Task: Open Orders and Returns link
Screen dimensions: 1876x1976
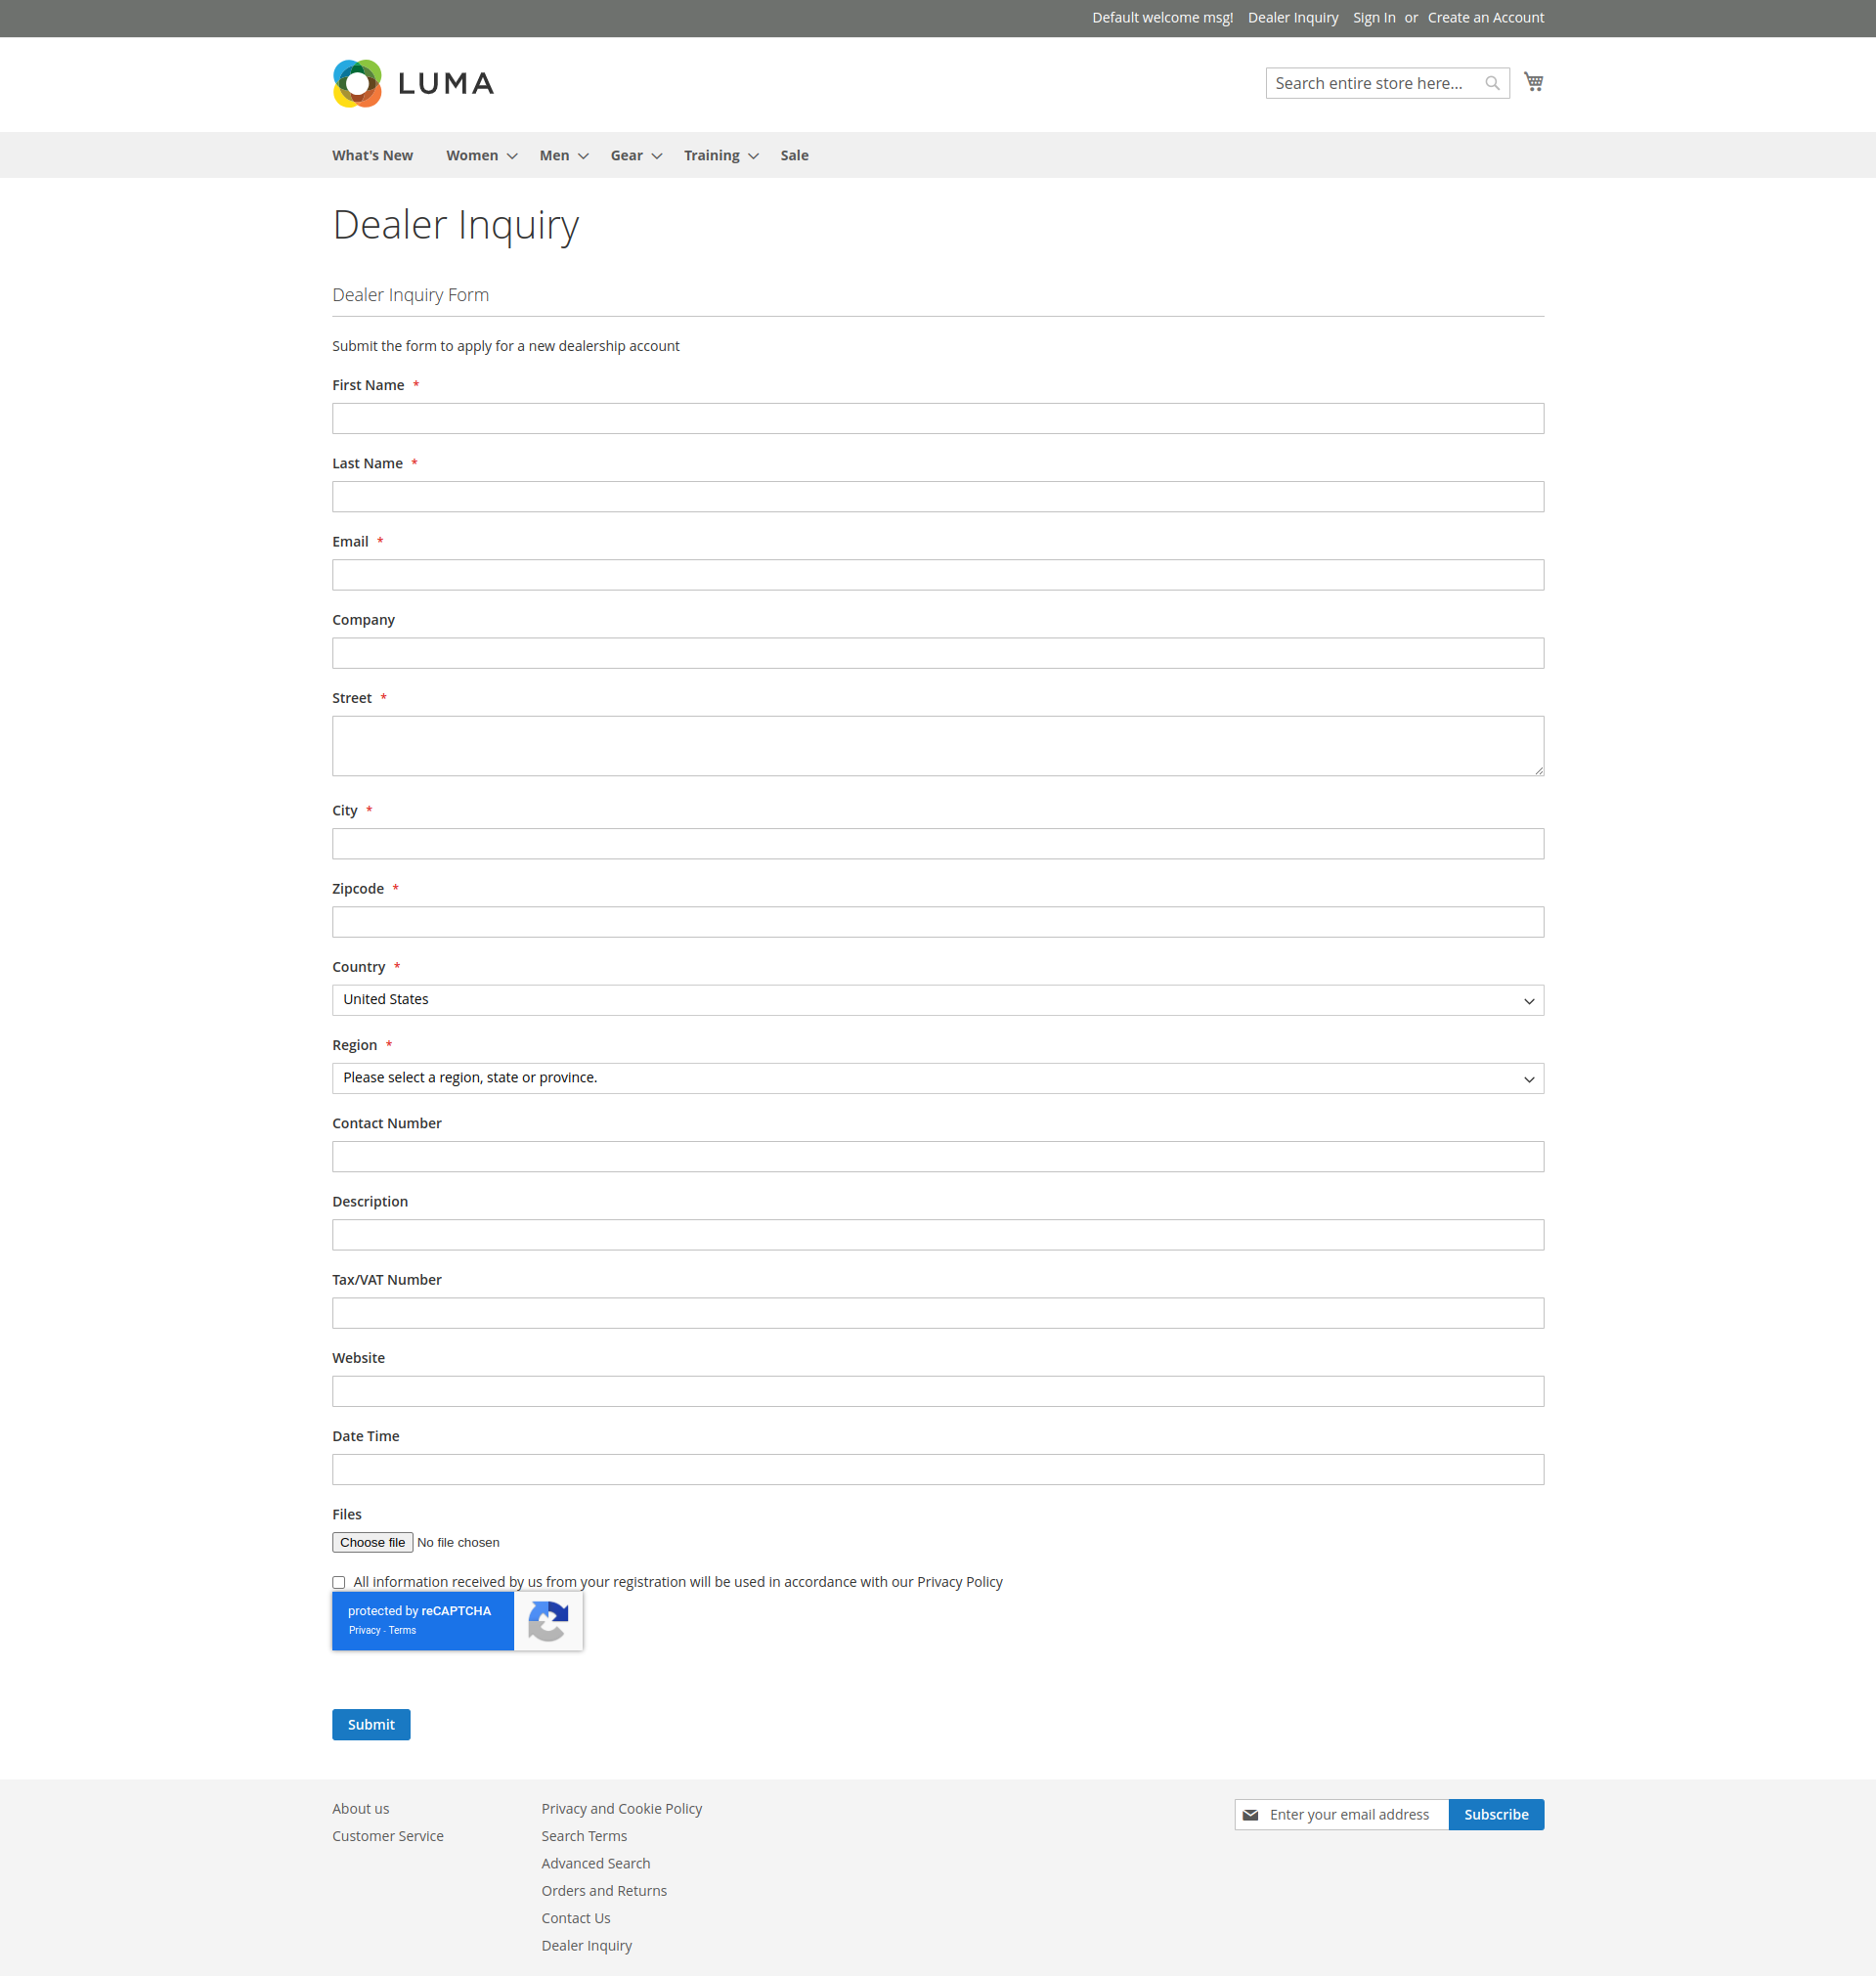Action: (x=603, y=1890)
